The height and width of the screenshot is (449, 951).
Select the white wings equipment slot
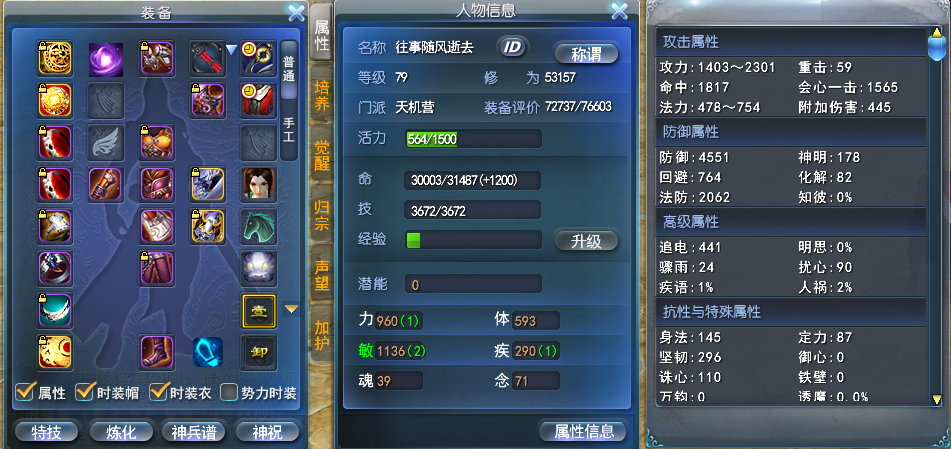pyautogui.click(x=106, y=143)
